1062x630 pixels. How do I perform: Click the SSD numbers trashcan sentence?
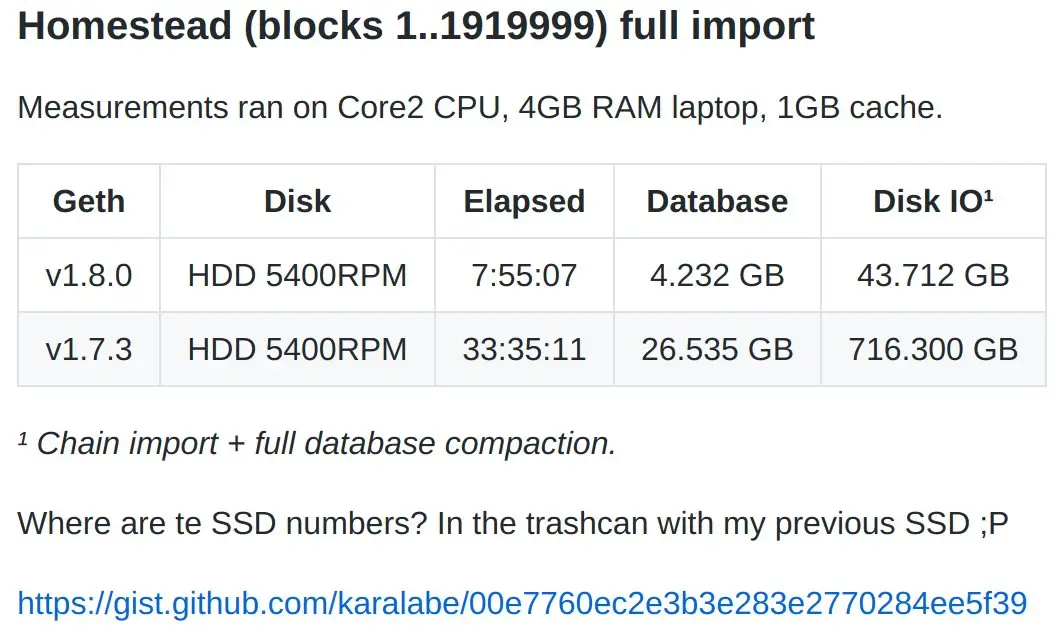[x=513, y=523]
